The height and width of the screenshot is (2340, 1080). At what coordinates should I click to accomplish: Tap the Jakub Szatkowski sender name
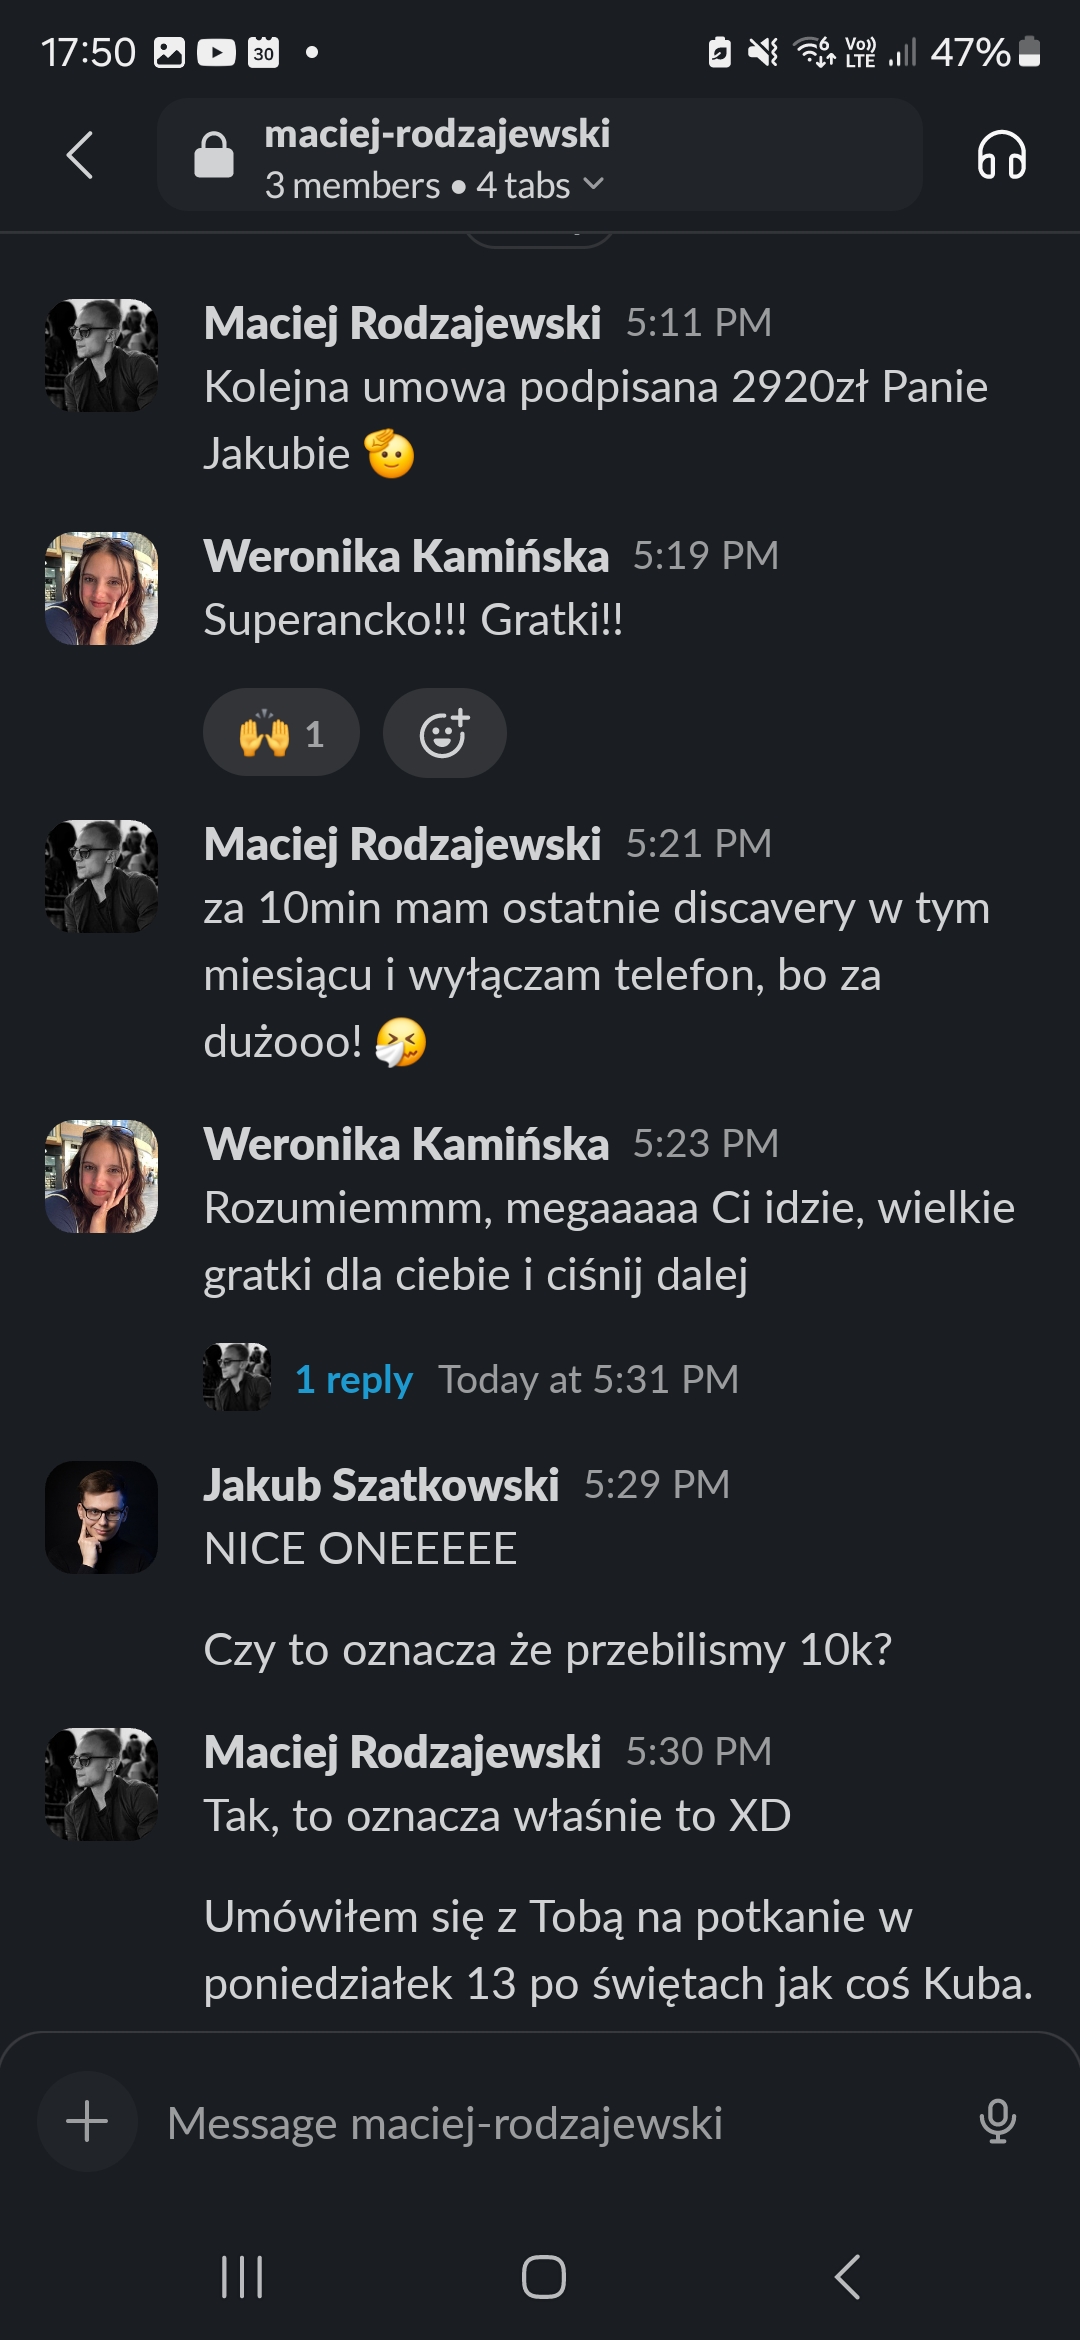pyautogui.click(x=381, y=1485)
